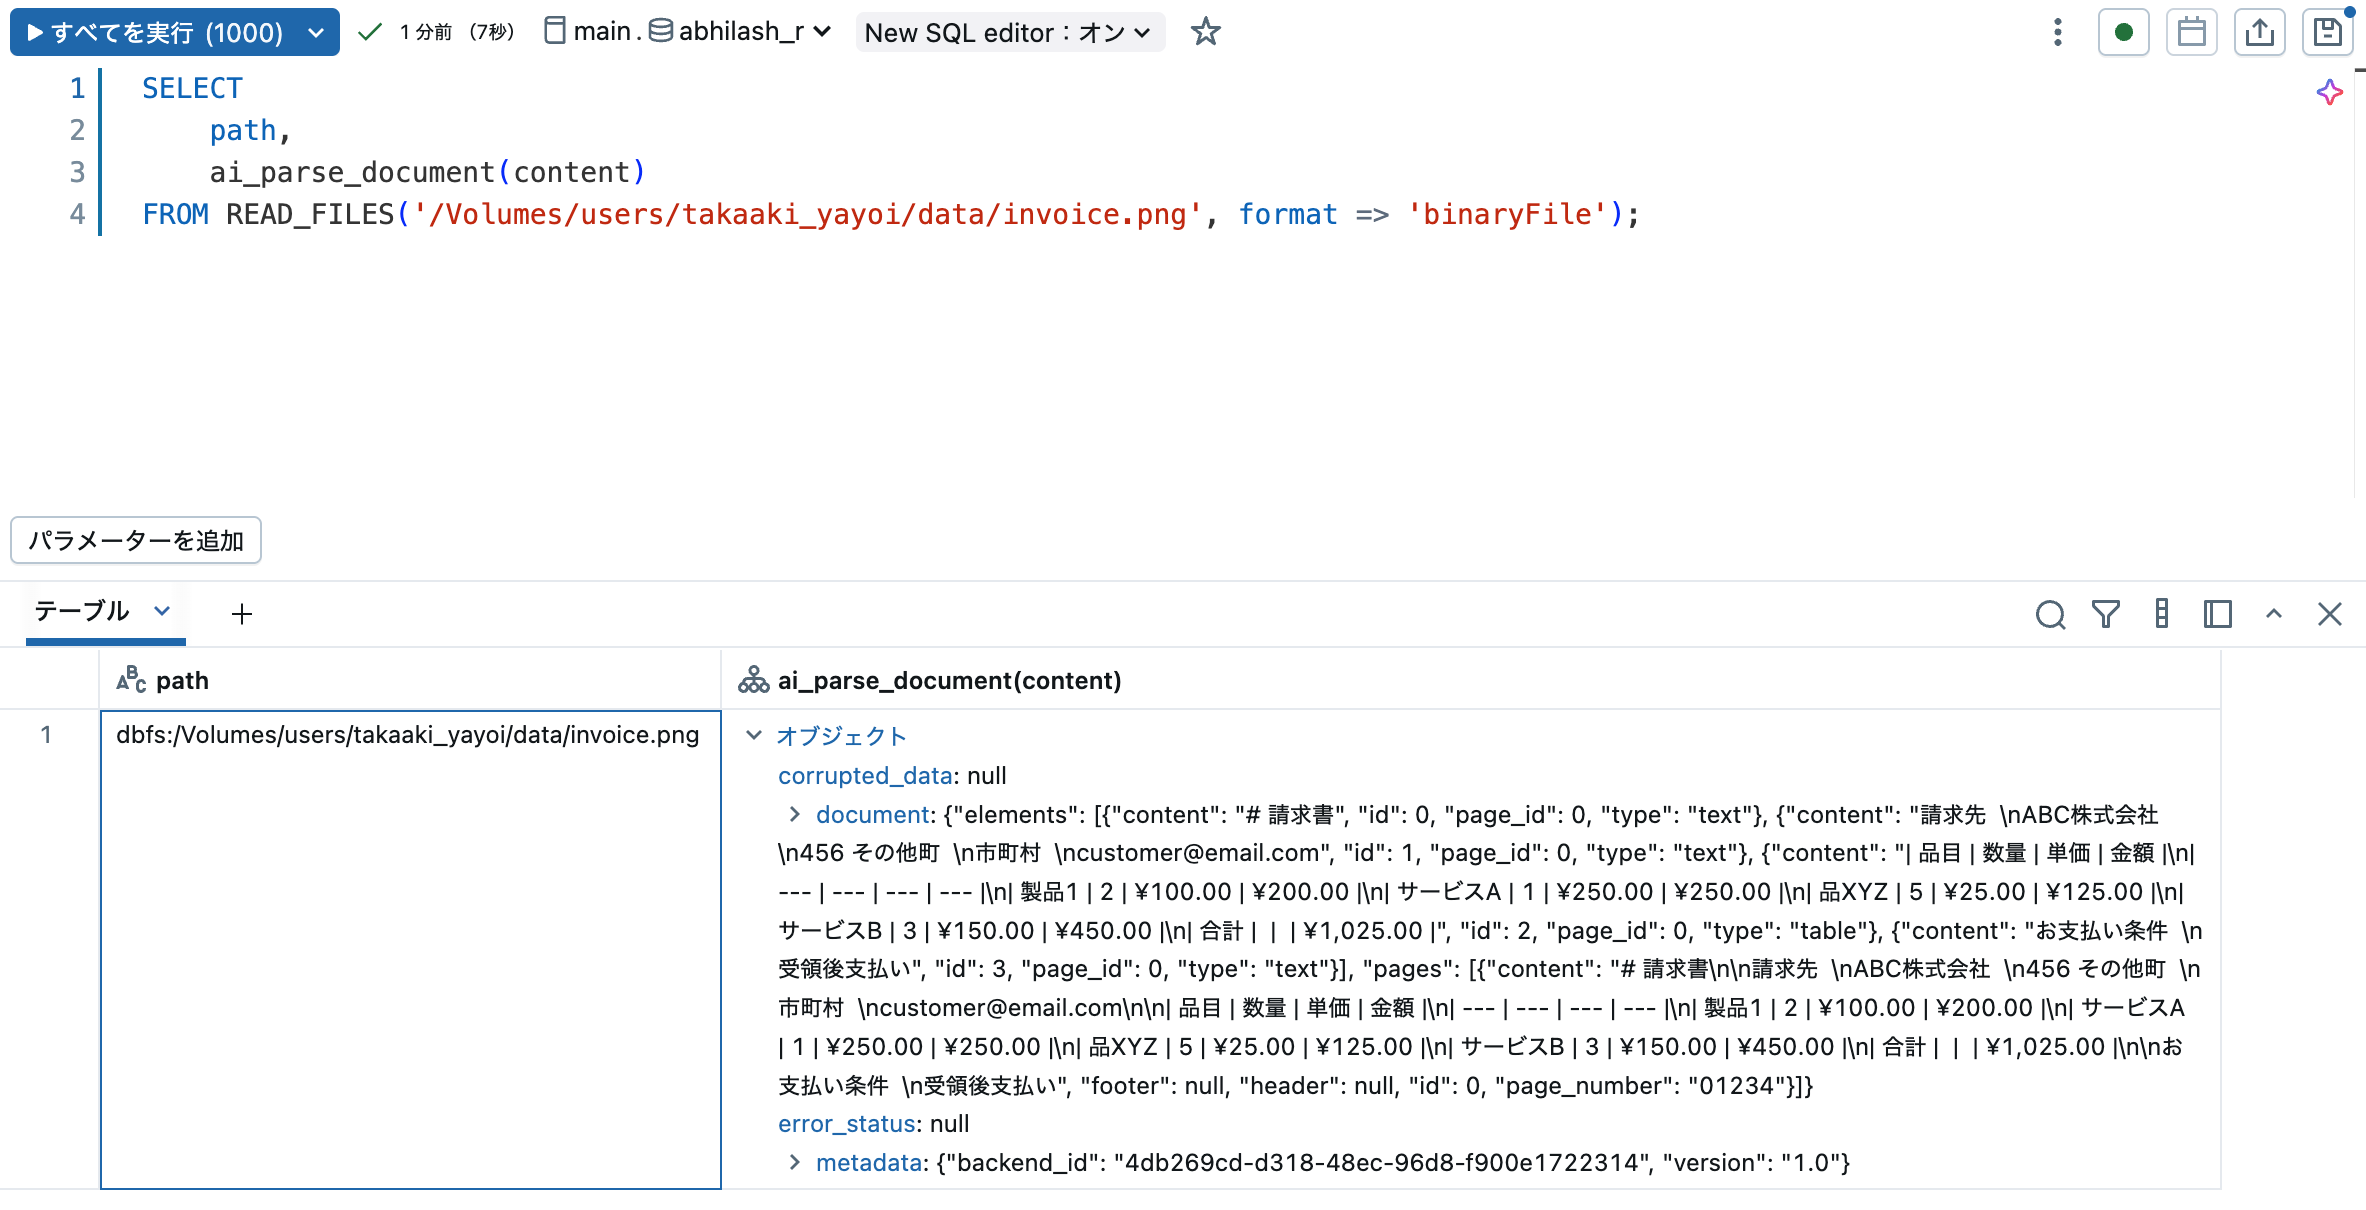
Task: Open the three-dot overflow menu
Action: coord(2057,31)
